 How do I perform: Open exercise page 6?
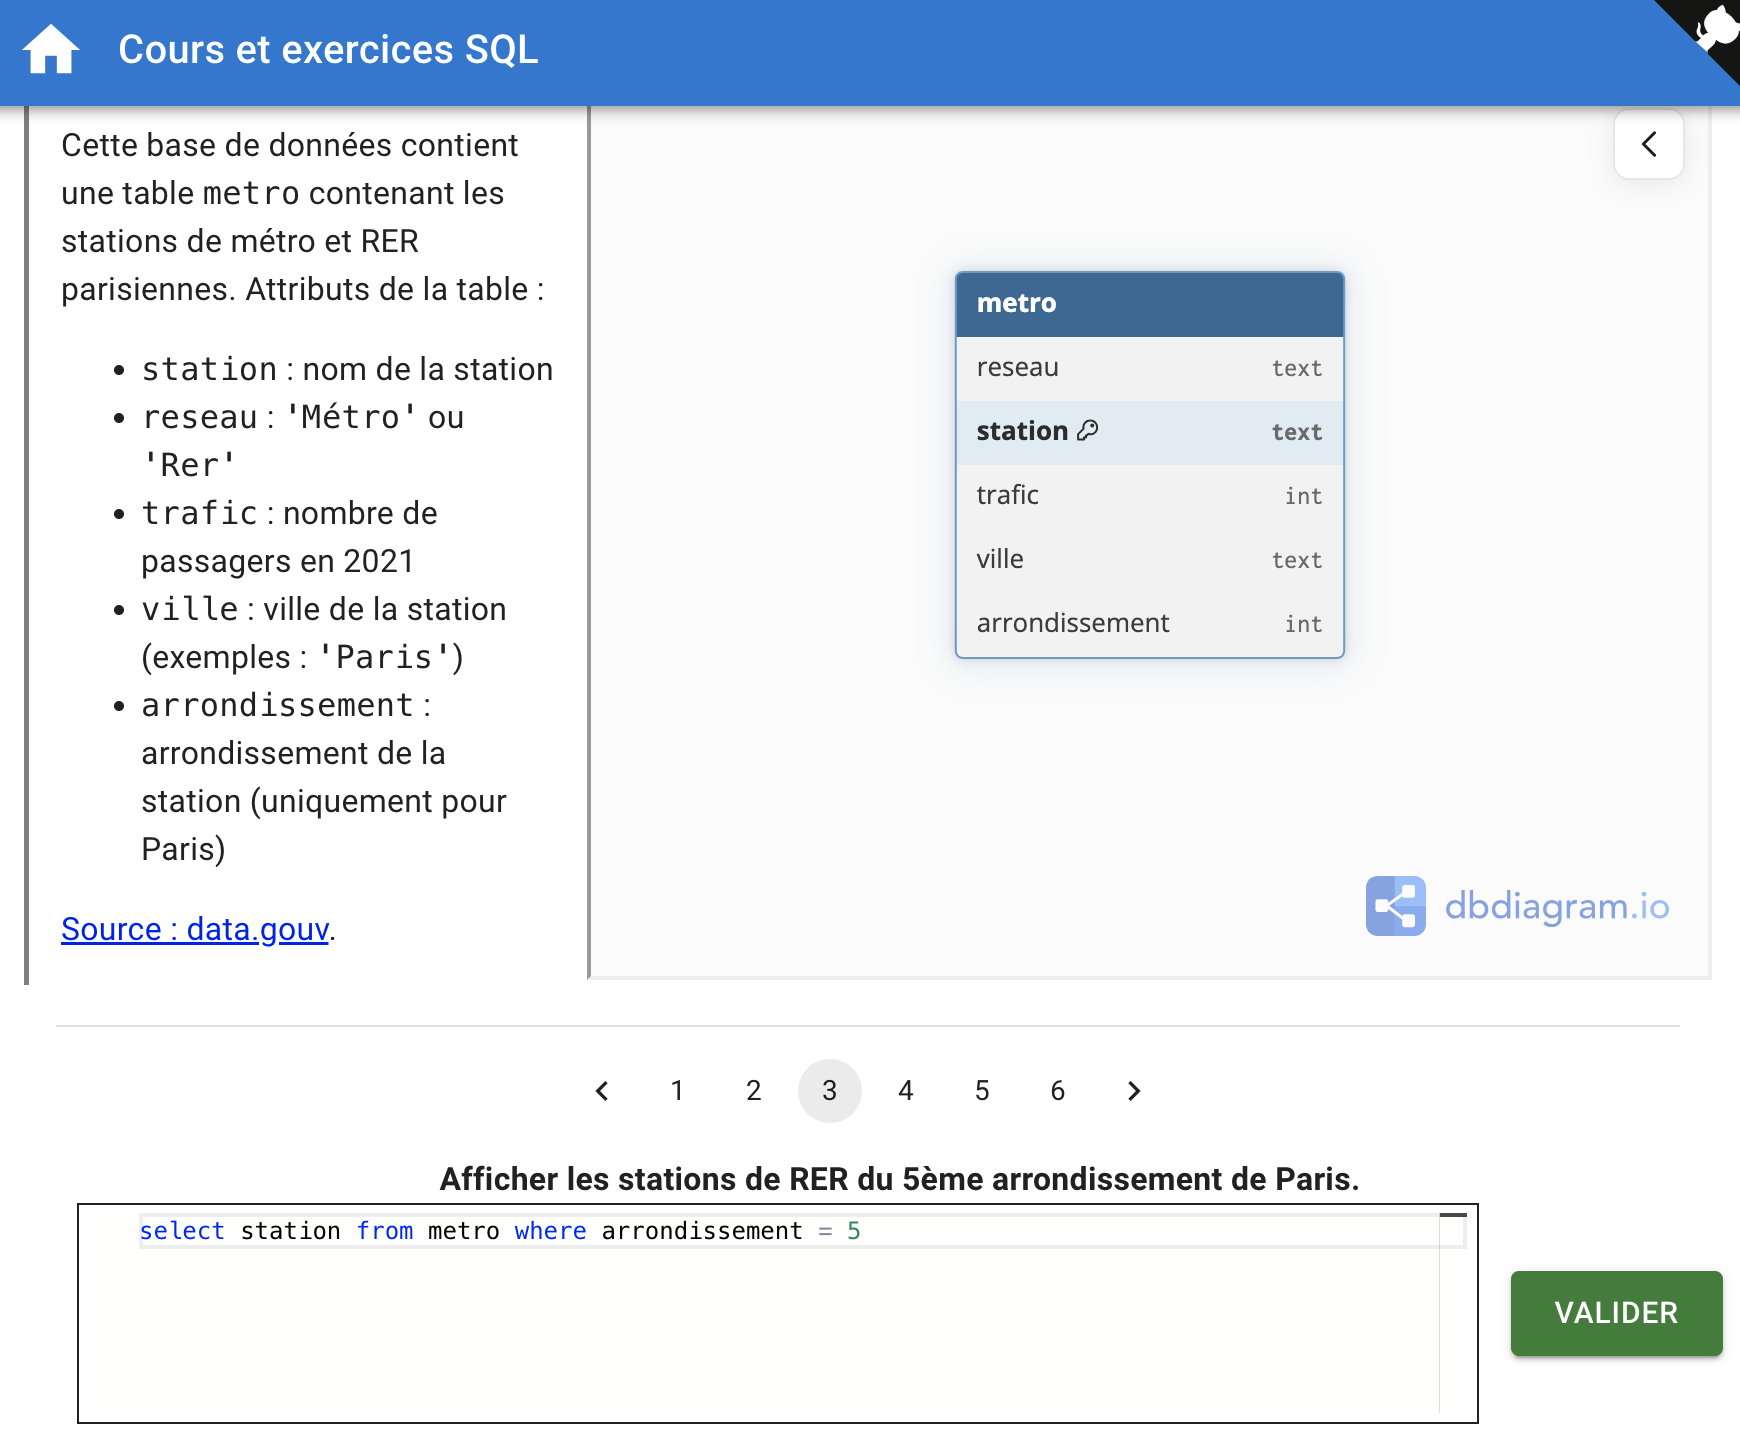click(x=1057, y=1091)
